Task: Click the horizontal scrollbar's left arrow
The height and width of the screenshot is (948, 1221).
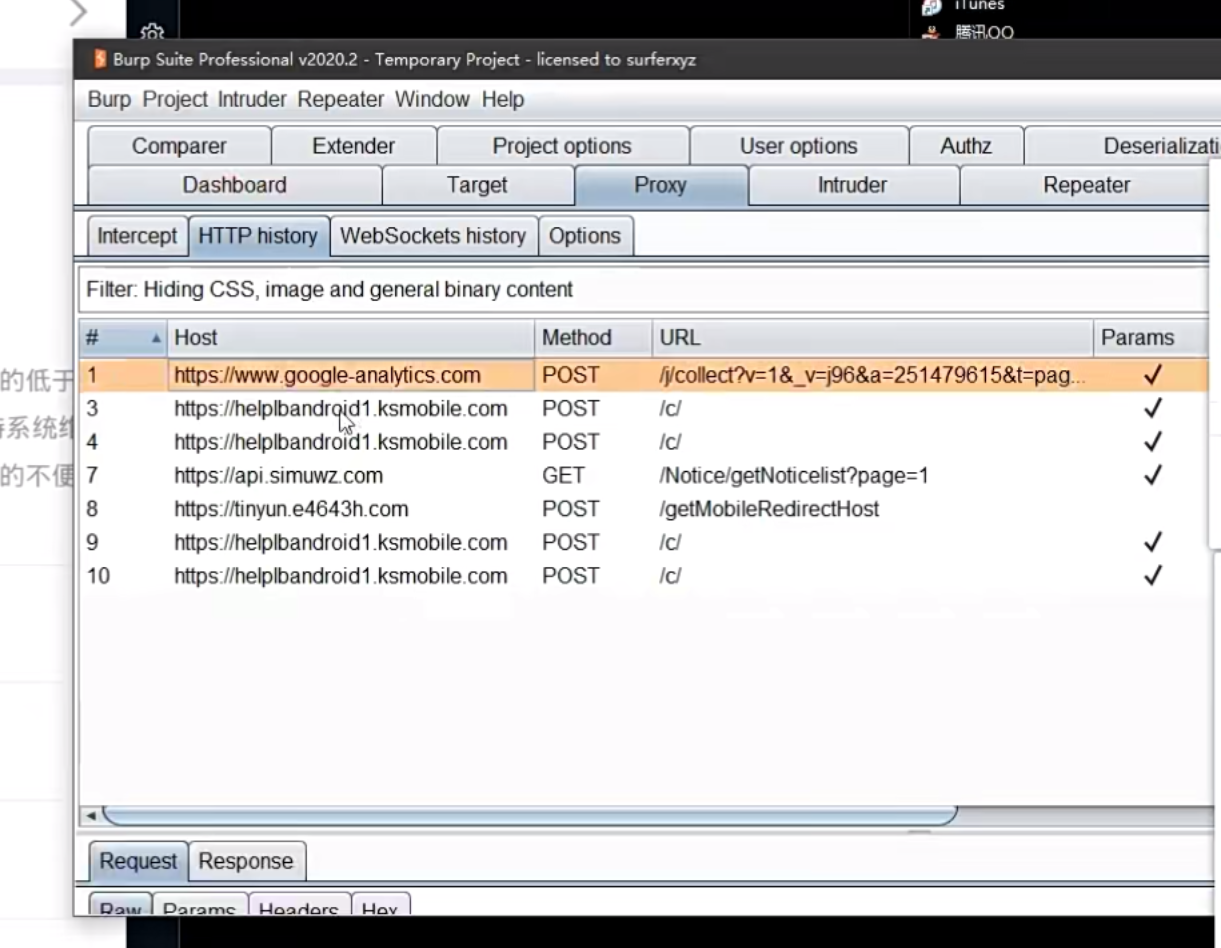Action: [91, 816]
